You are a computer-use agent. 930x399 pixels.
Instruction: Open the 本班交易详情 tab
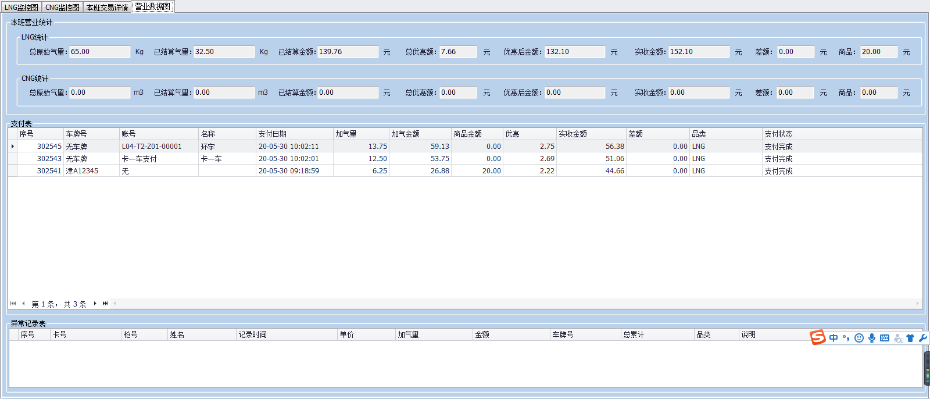point(107,7)
